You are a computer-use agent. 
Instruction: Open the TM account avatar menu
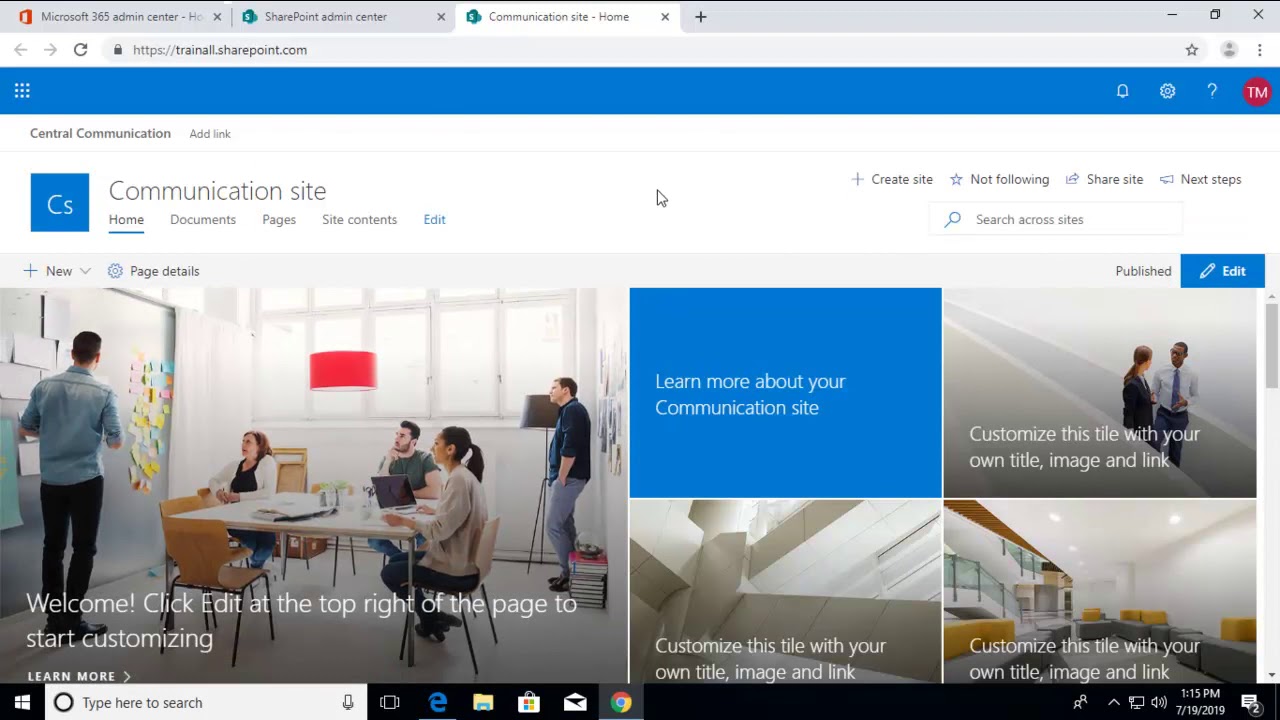[x=1257, y=92]
